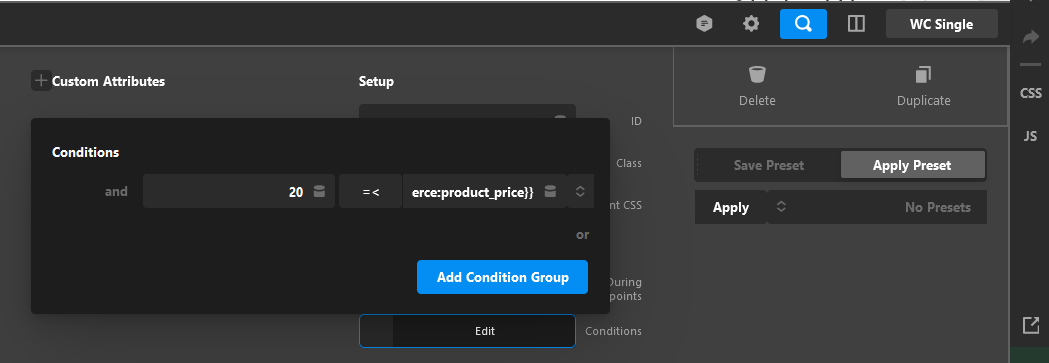Duplicate the element using the copy icon
The image size is (1049, 363).
tap(923, 74)
